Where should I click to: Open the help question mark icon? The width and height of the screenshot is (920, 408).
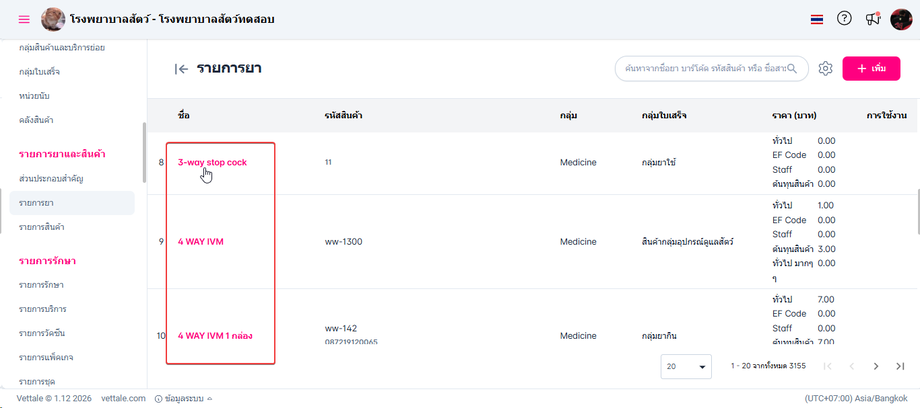(845, 19)
